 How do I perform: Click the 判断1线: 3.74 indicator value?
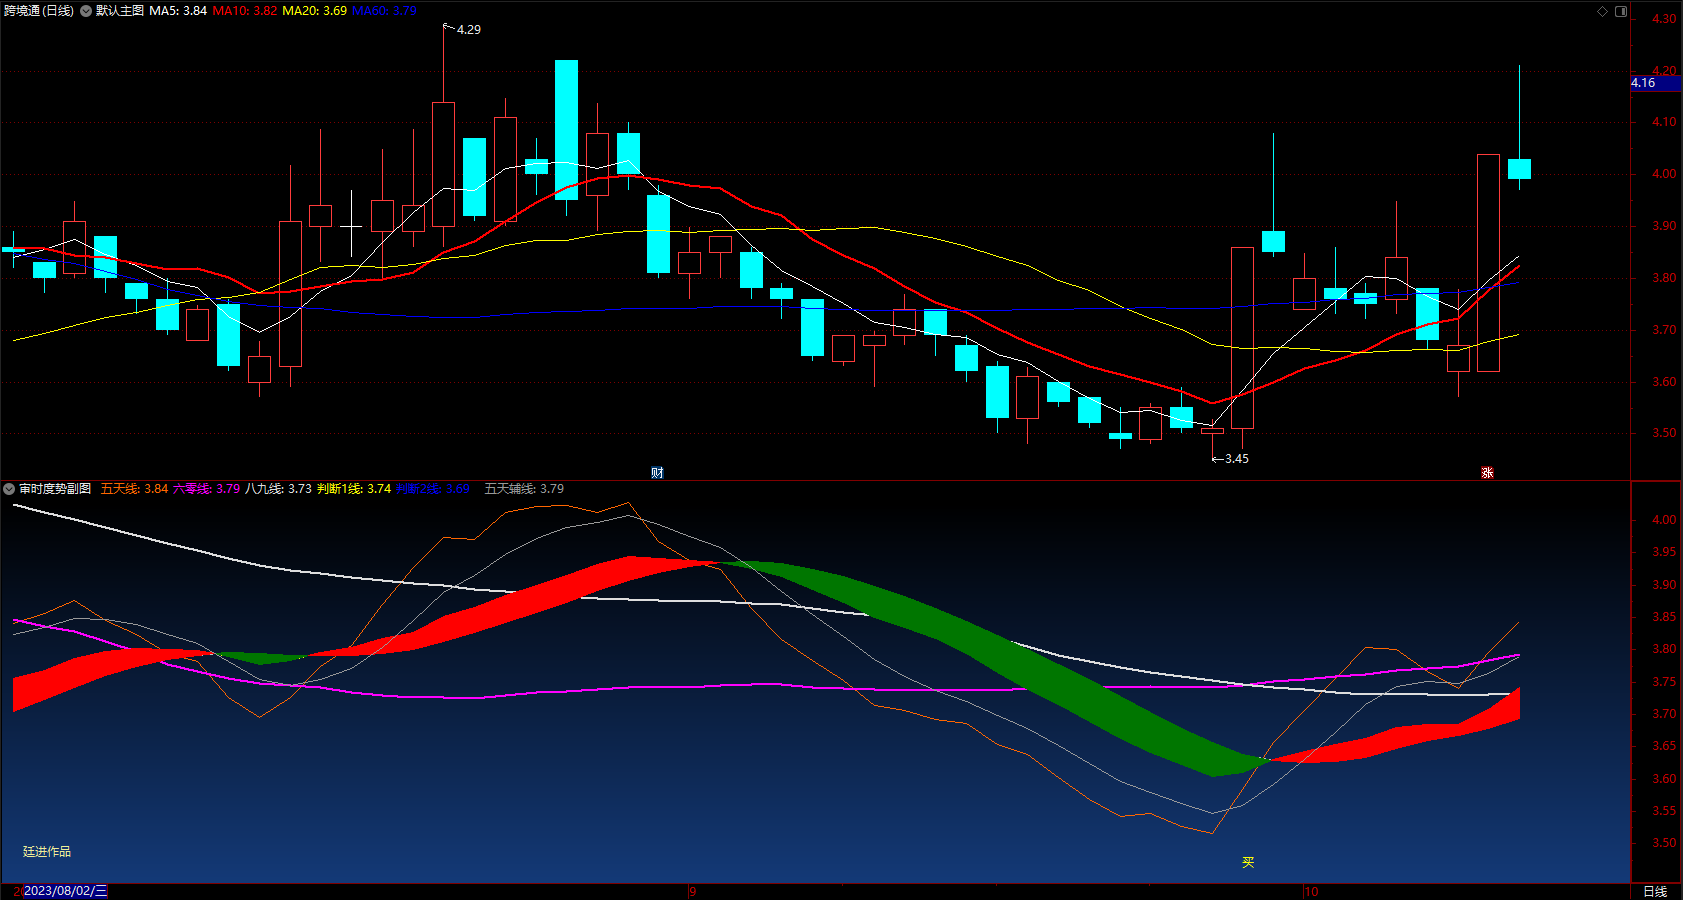354,489
